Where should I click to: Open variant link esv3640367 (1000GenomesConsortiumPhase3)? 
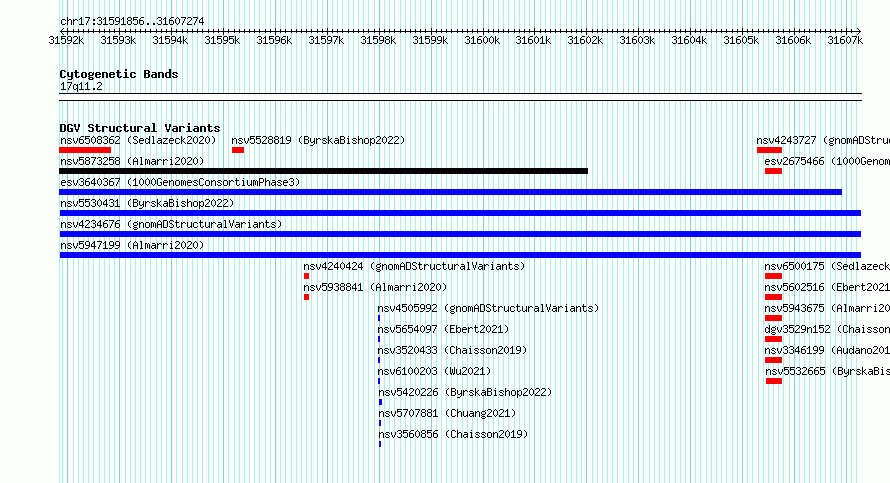tap(180, 182)
